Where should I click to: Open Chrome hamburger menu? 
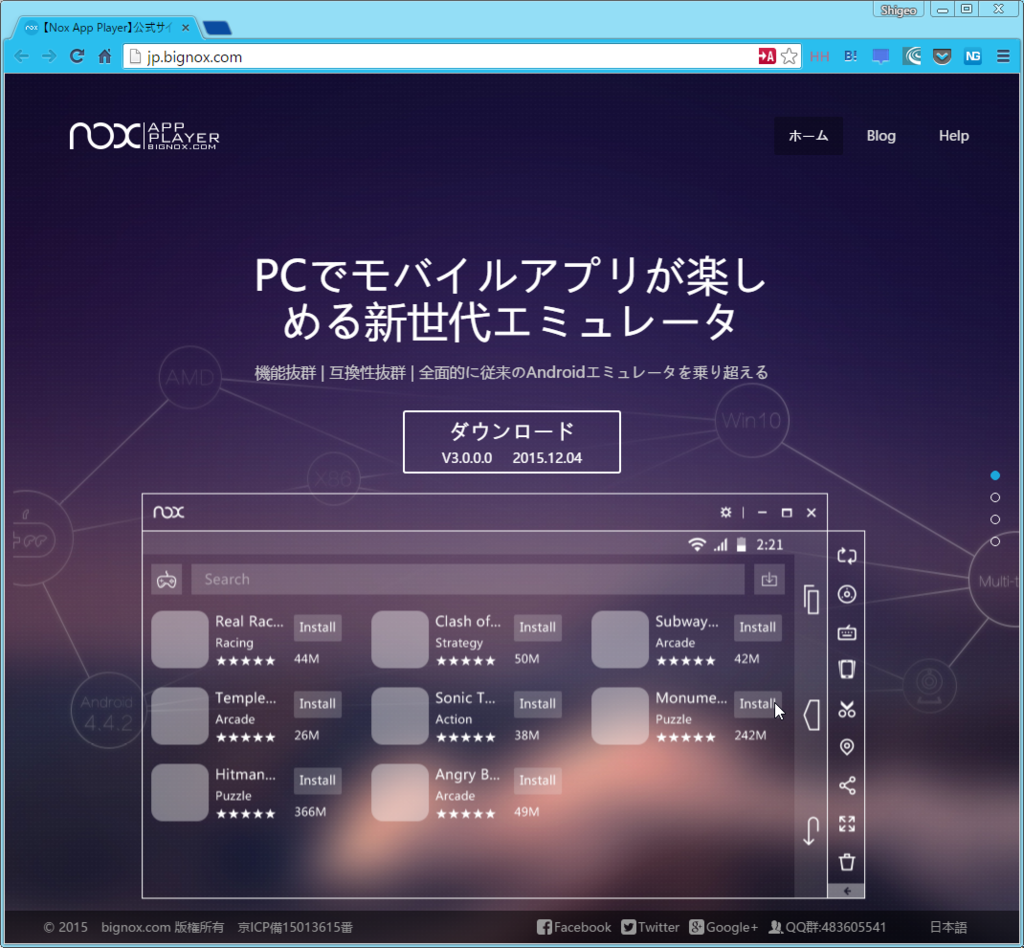pos(1003,57)
